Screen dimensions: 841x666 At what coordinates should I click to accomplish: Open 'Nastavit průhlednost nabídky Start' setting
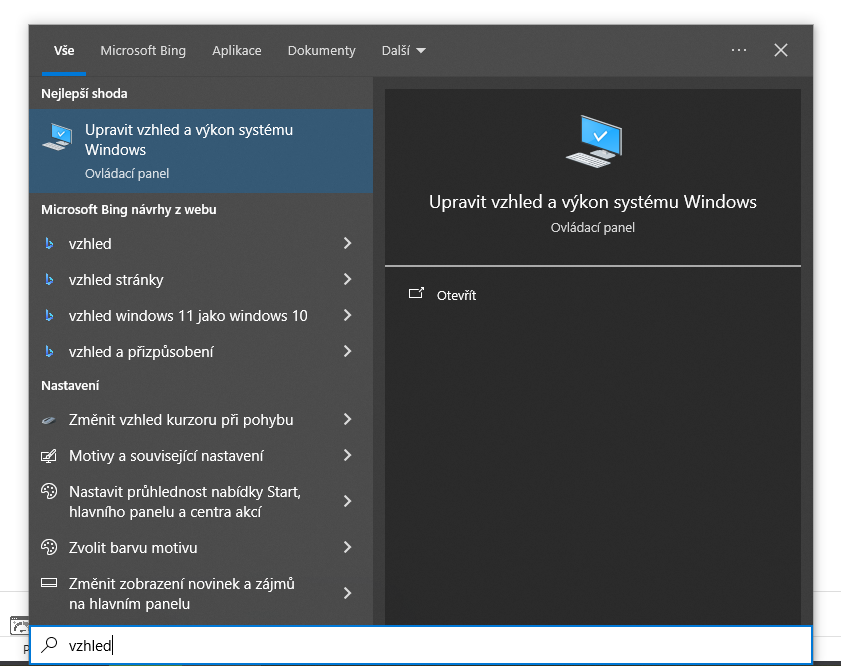click(x=201, y=501)
